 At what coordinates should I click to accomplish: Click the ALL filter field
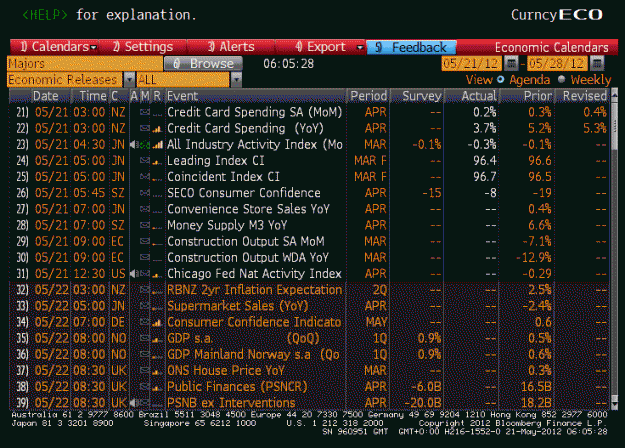(x=183, y=80)
